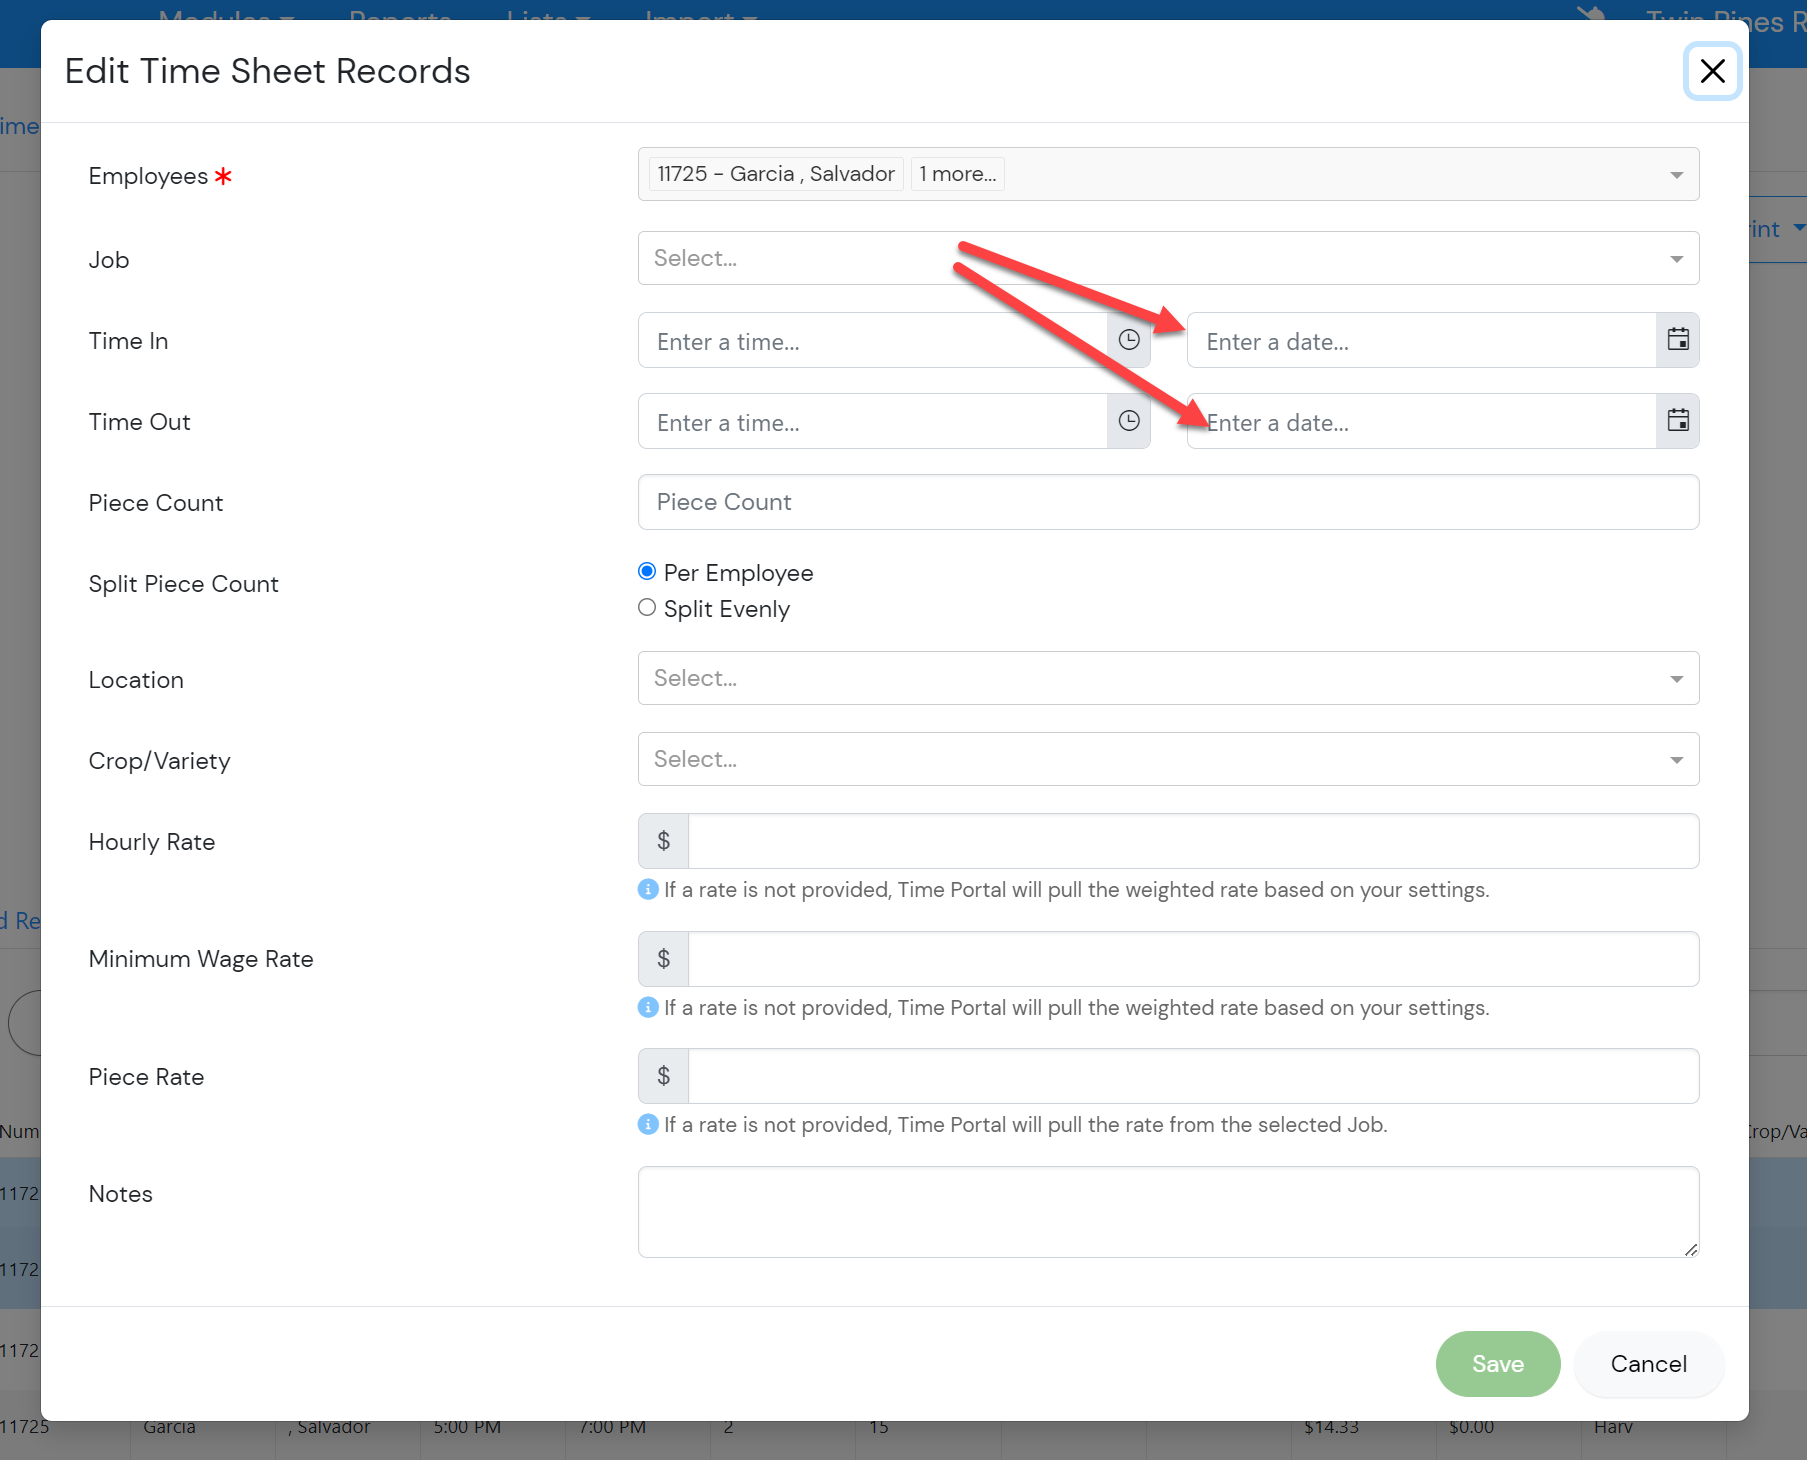Select the Split Evenly radio option
The image size is (1807, 1460).
[x=647, y=608]
